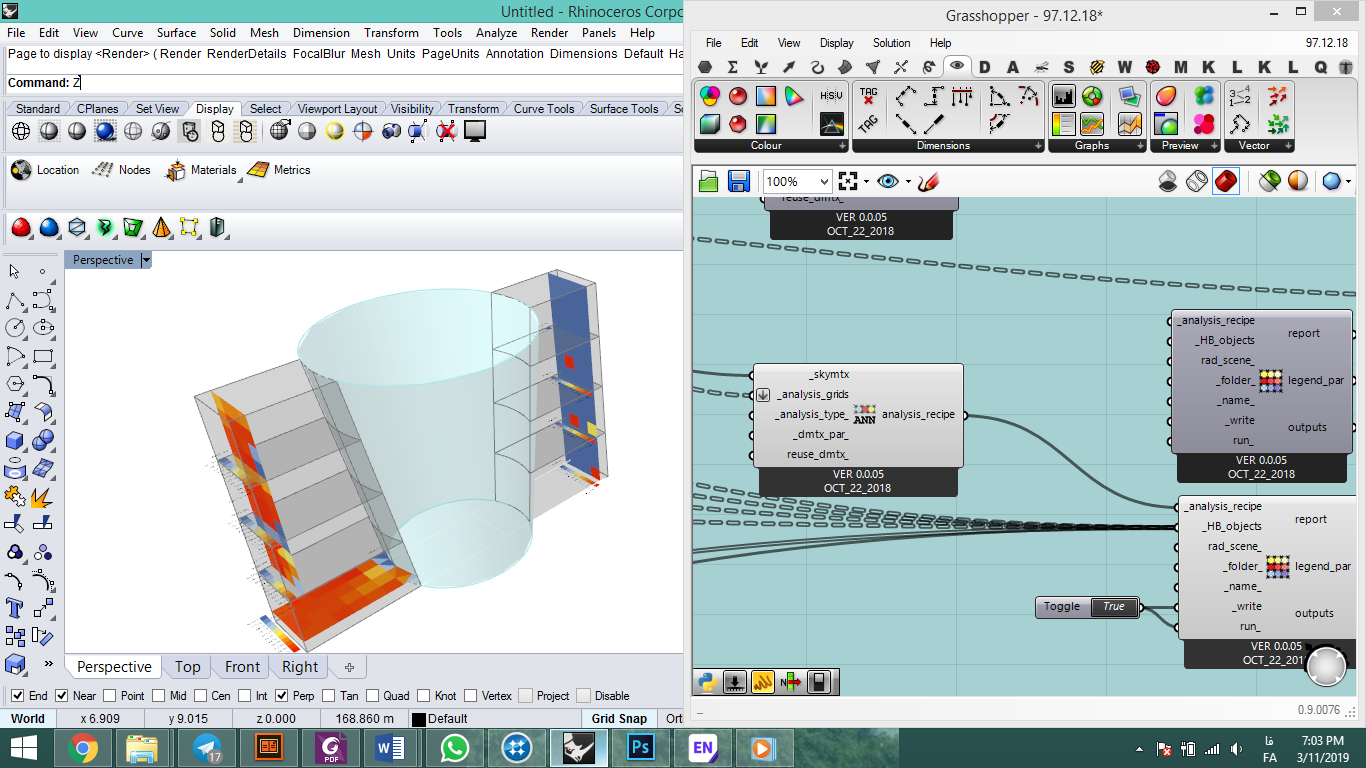Open Google Chrome from the taskbar
This screenshot has height=768, width=1366.
tap(83, 747)
